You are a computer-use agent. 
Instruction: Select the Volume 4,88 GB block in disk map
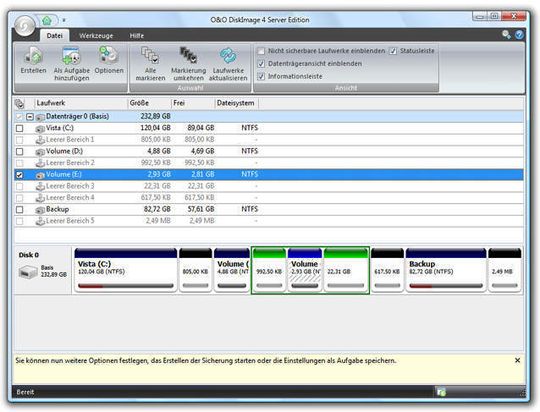click(232, 270)
